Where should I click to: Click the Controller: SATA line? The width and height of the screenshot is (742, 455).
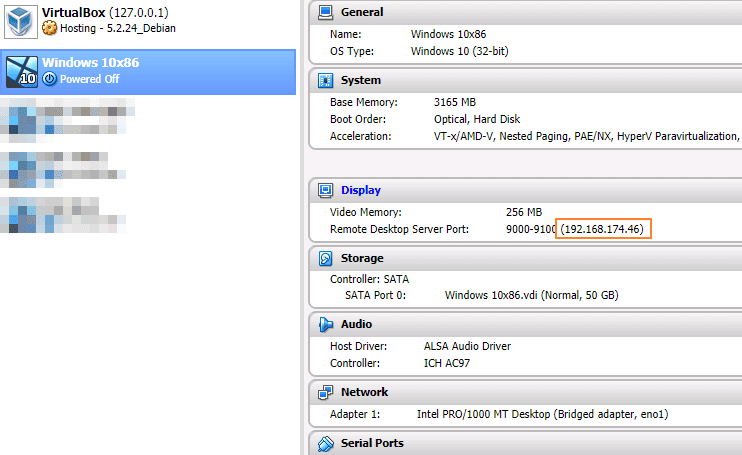click(370, 280)
